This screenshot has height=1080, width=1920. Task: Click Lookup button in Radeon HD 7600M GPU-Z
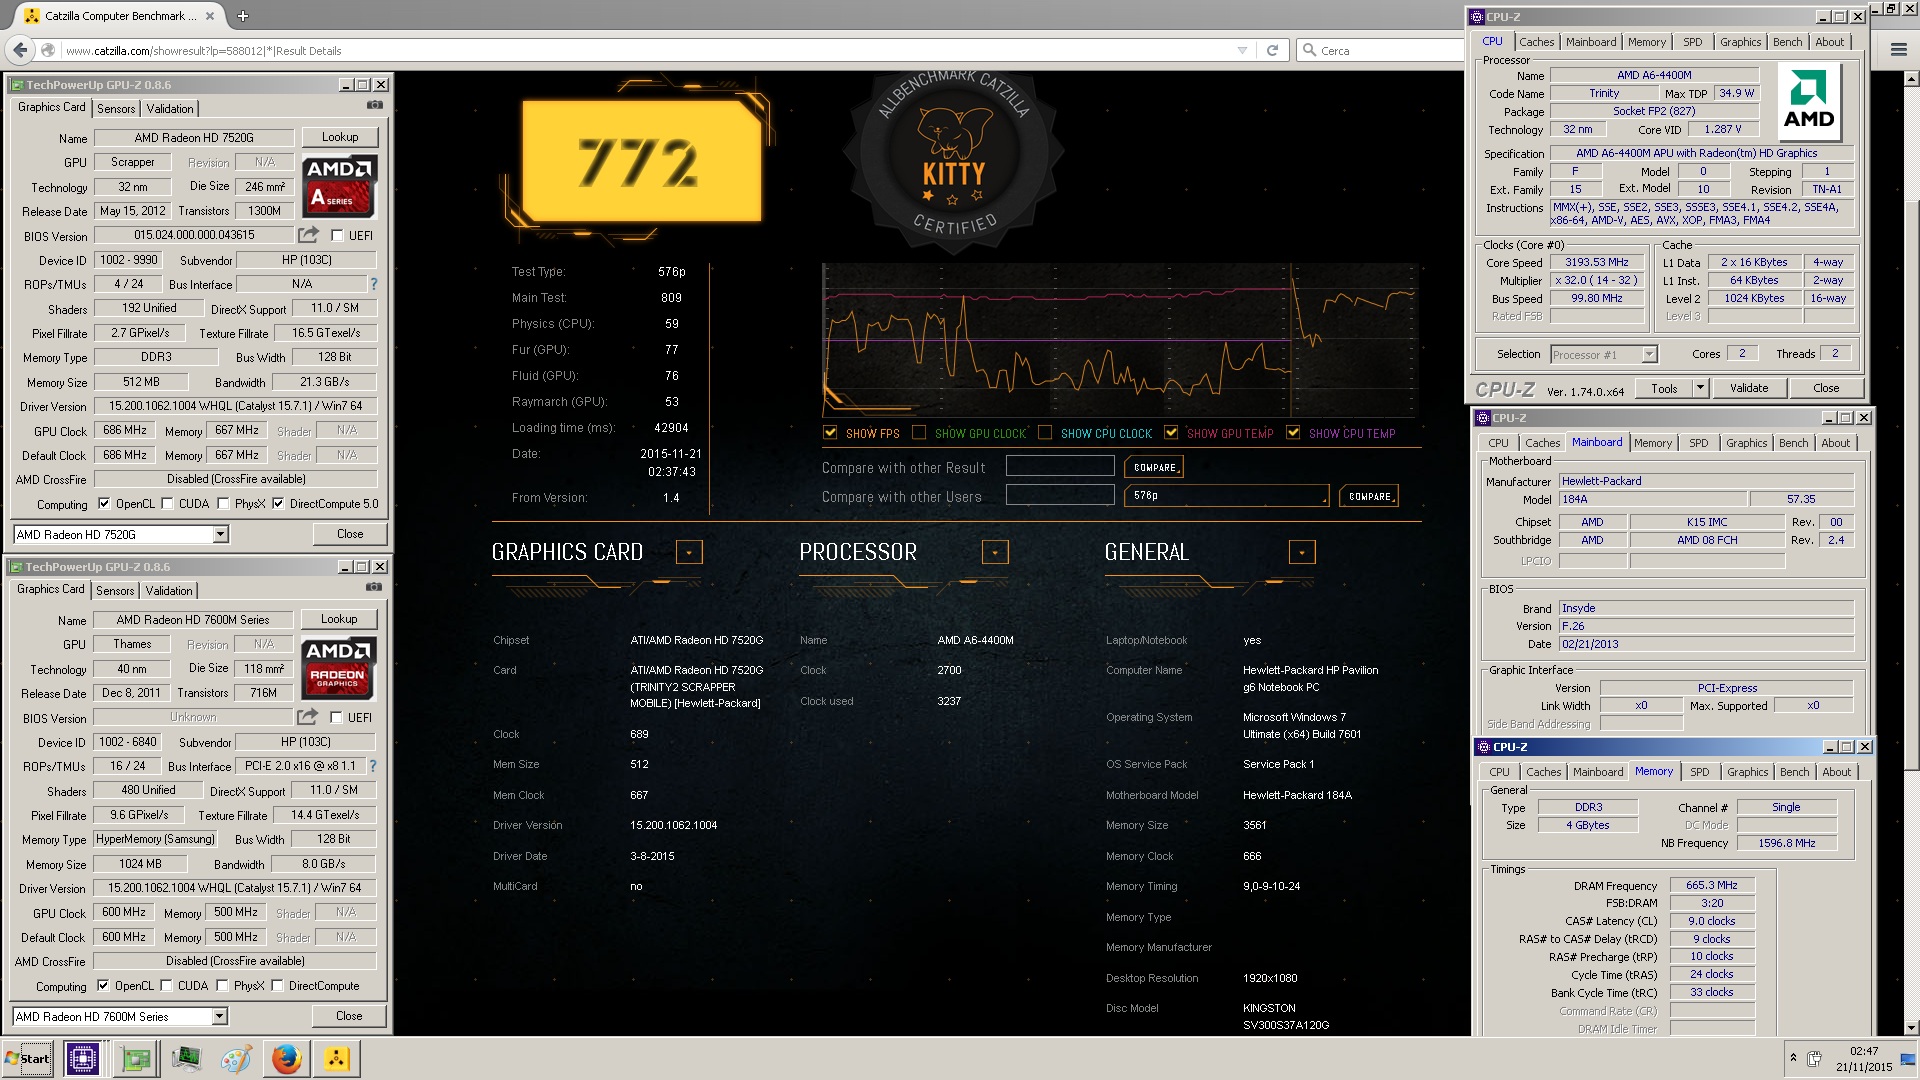(x=339, y=619)
